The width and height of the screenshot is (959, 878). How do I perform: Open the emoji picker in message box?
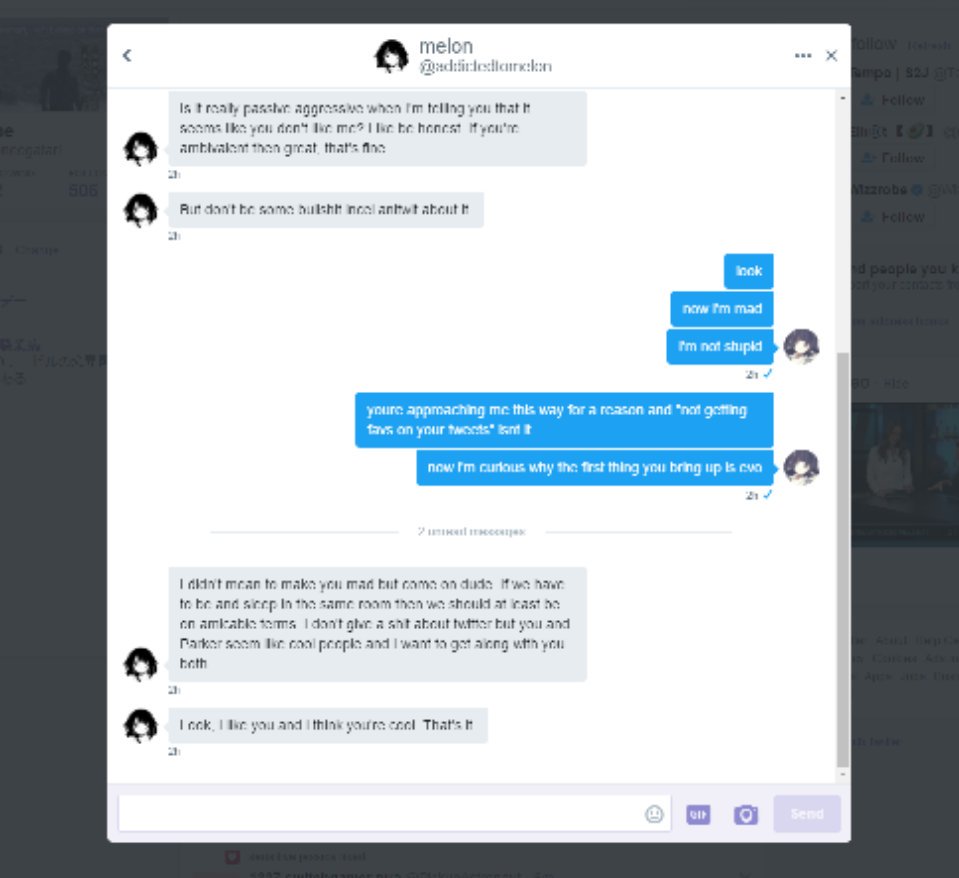tap(654, 814)
